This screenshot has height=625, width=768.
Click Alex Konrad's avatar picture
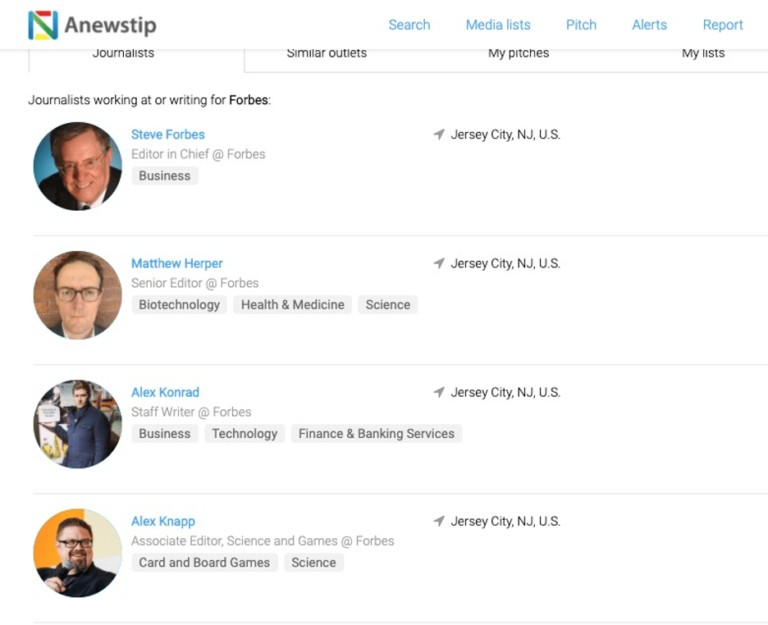(77, 424)
